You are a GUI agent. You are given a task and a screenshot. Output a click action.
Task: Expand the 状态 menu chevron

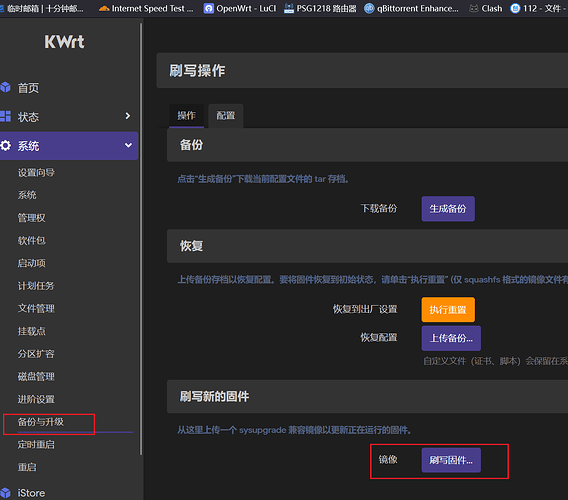(128, 116)
